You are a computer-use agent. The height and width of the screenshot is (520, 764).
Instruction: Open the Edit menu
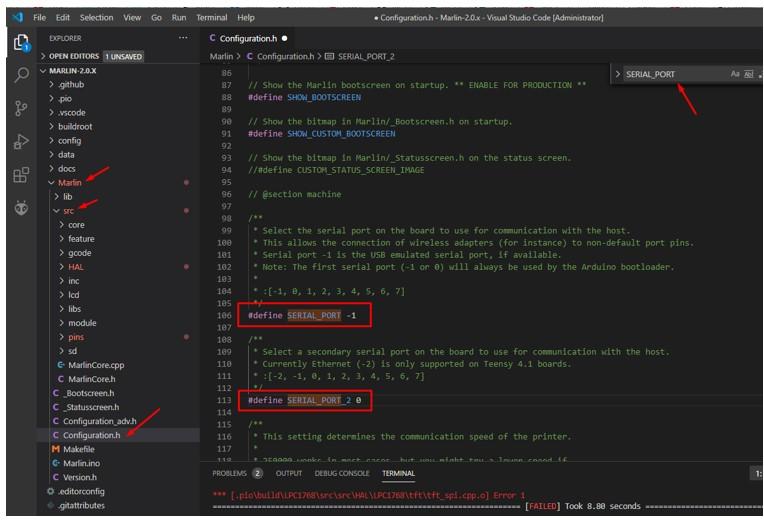coord(62,18)
